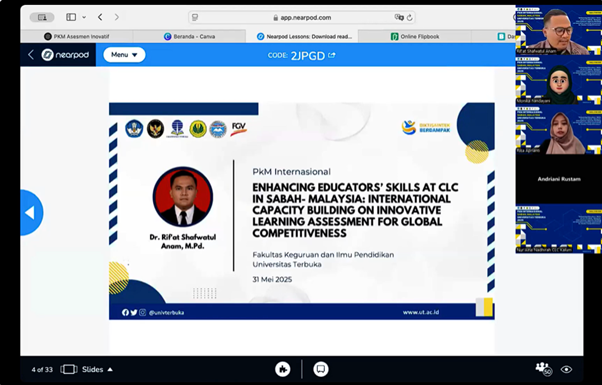Screen dimensions: 602x385
Task: Open the Menu dropdown
Action: [124, 55]
